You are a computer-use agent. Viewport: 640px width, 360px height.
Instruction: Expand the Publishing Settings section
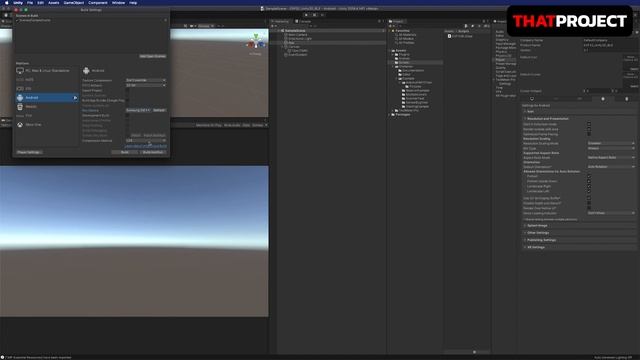tap(579, 240)
